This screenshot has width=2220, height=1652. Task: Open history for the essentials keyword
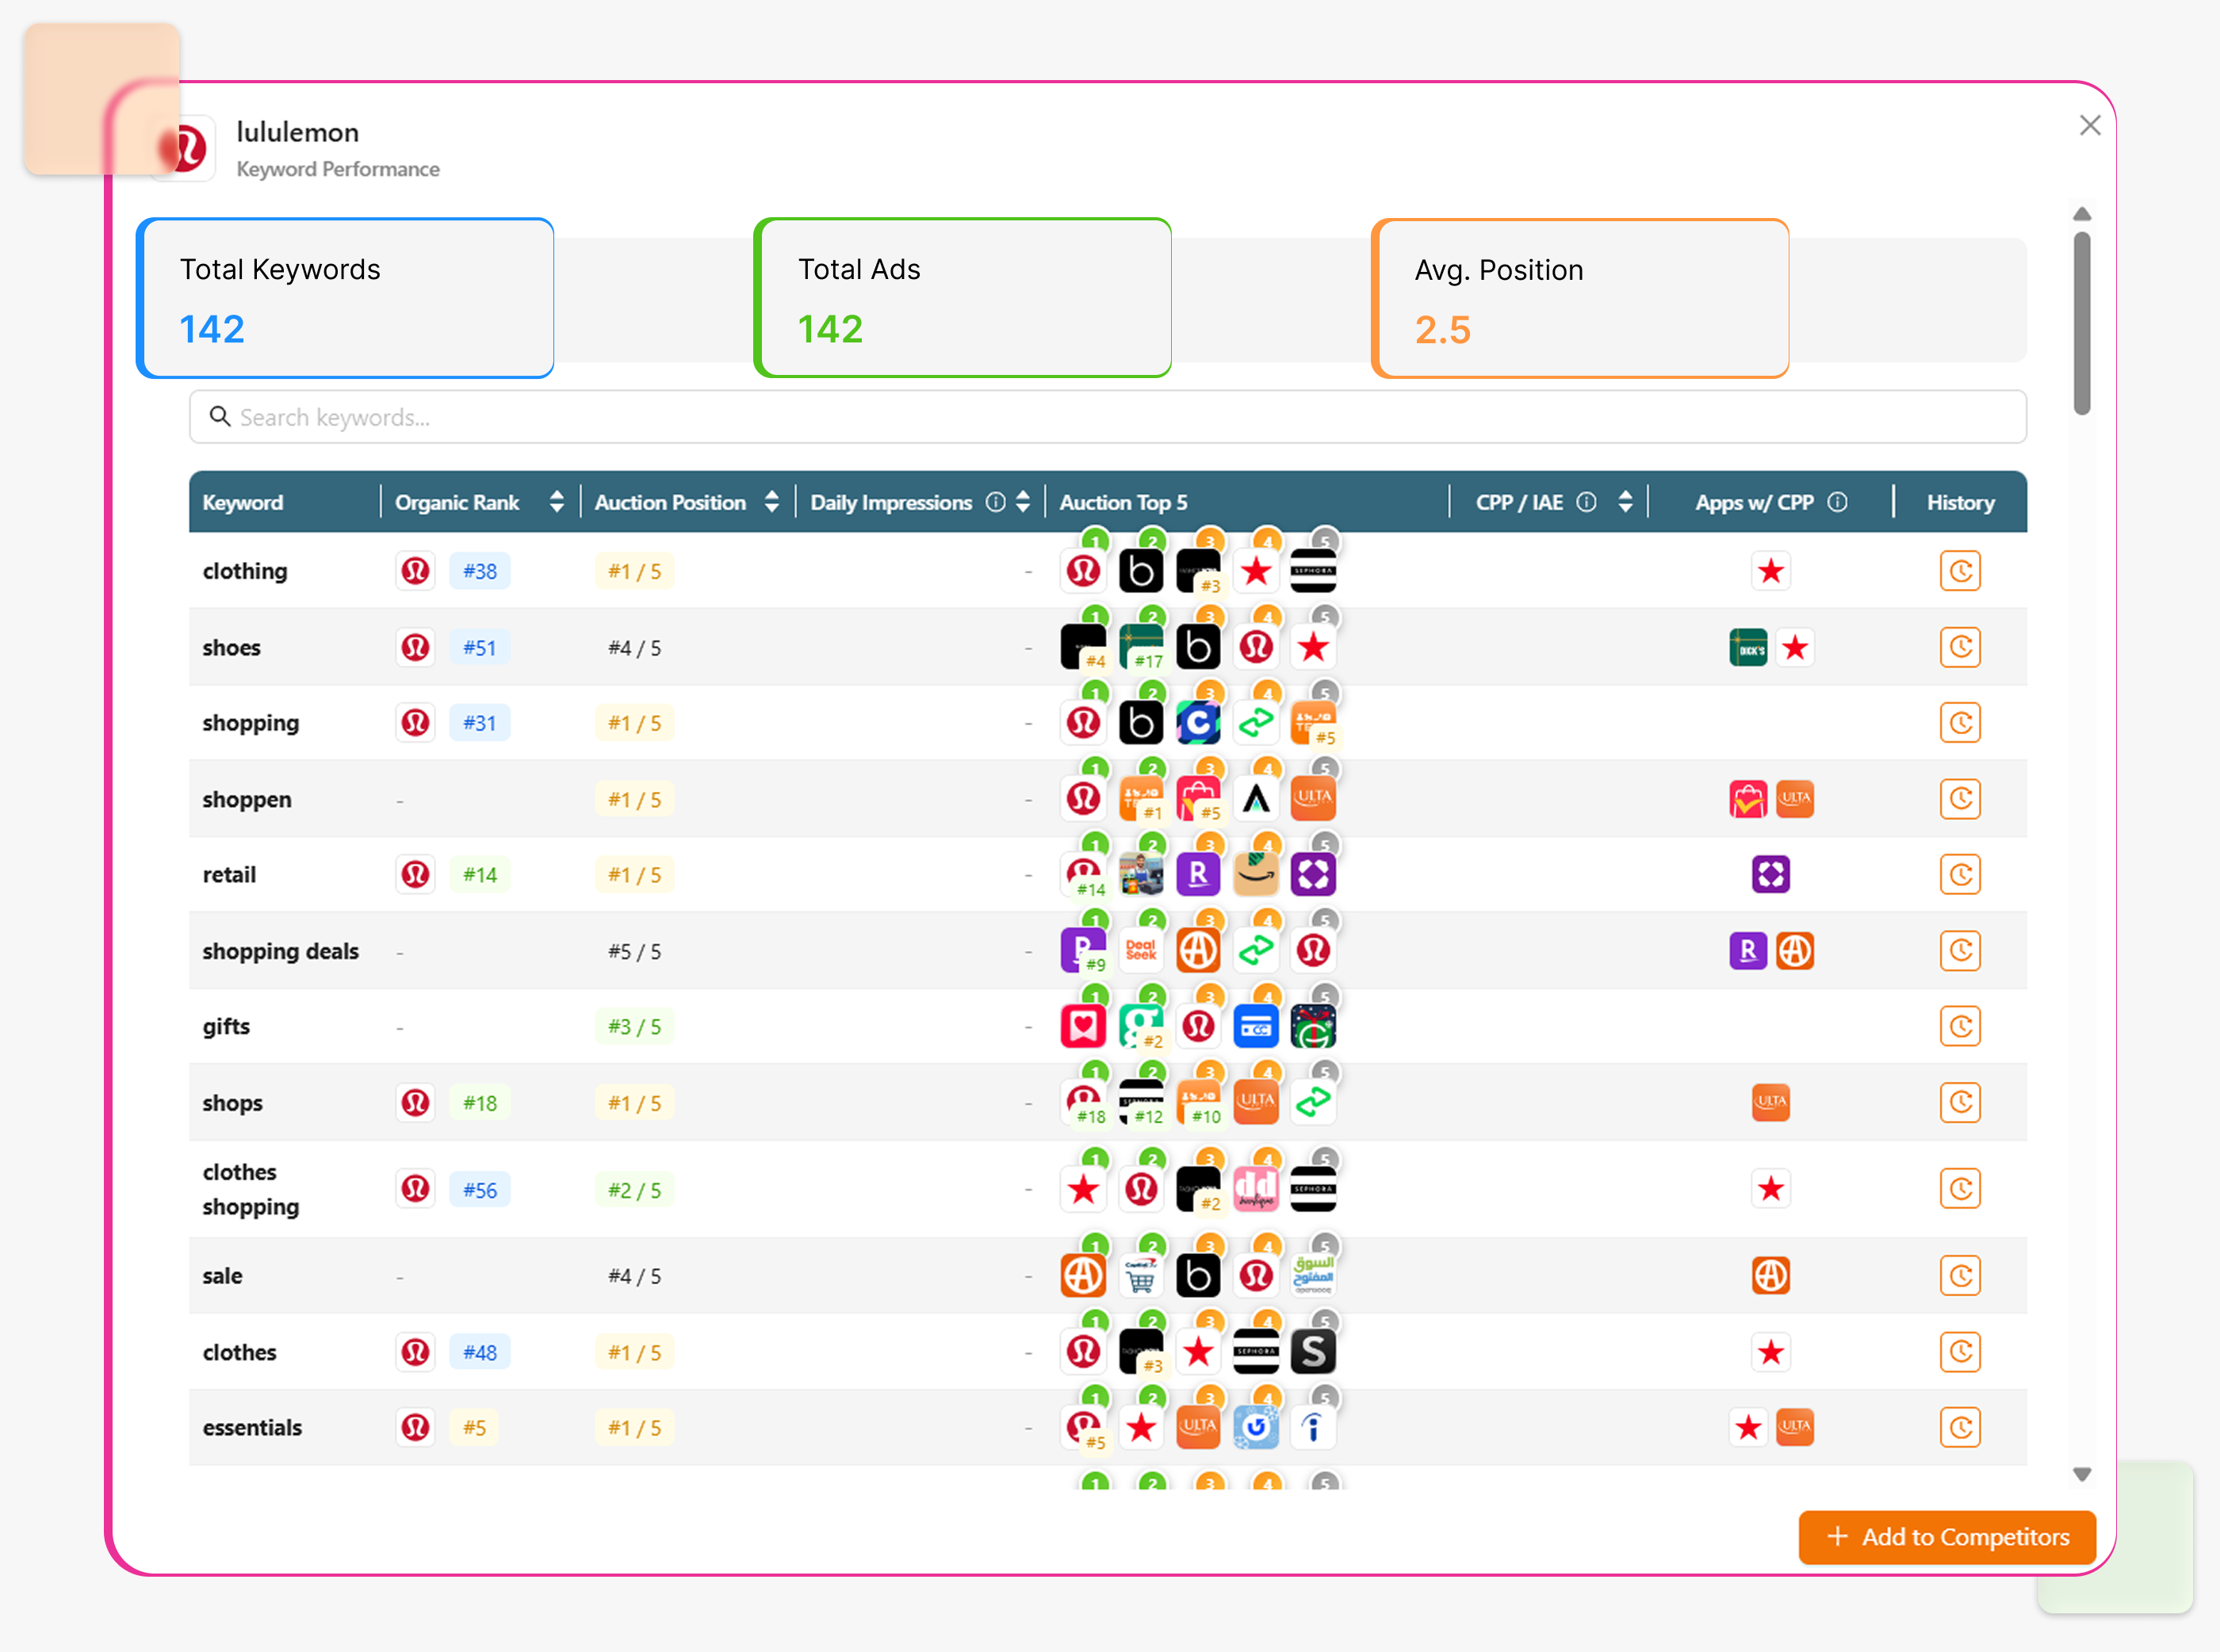click(x=1960, y=1428)
